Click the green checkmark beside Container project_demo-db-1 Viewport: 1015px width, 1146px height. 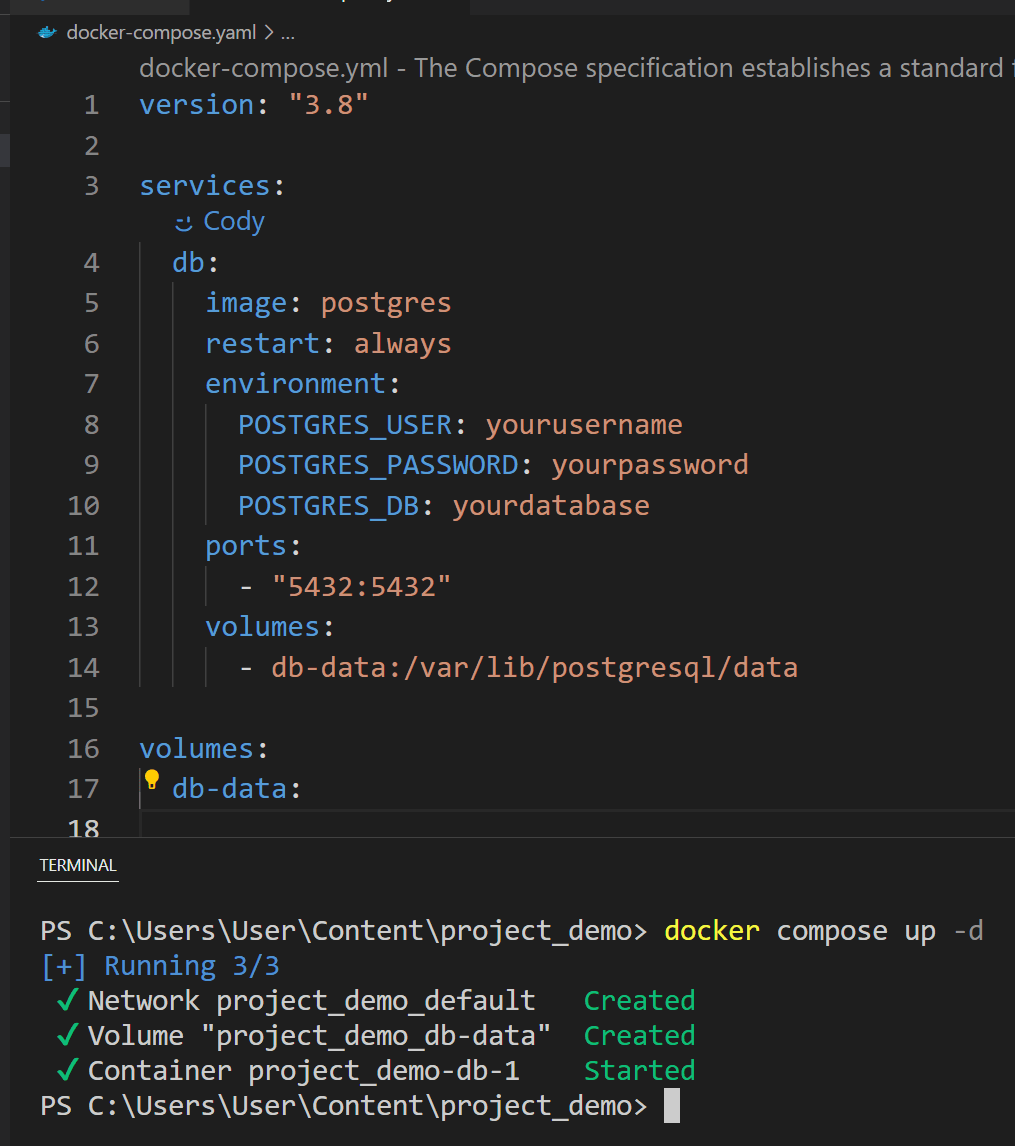[67, 1071]
